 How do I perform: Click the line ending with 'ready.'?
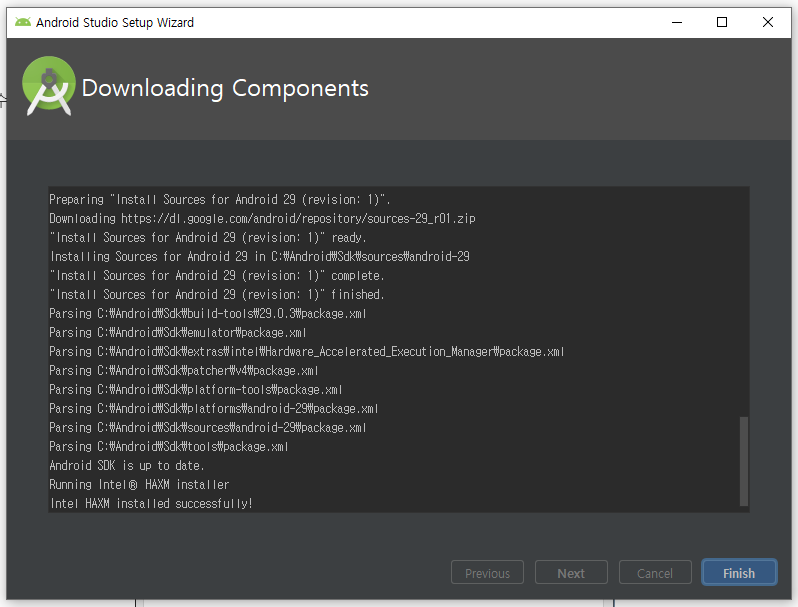coord(208,237)
